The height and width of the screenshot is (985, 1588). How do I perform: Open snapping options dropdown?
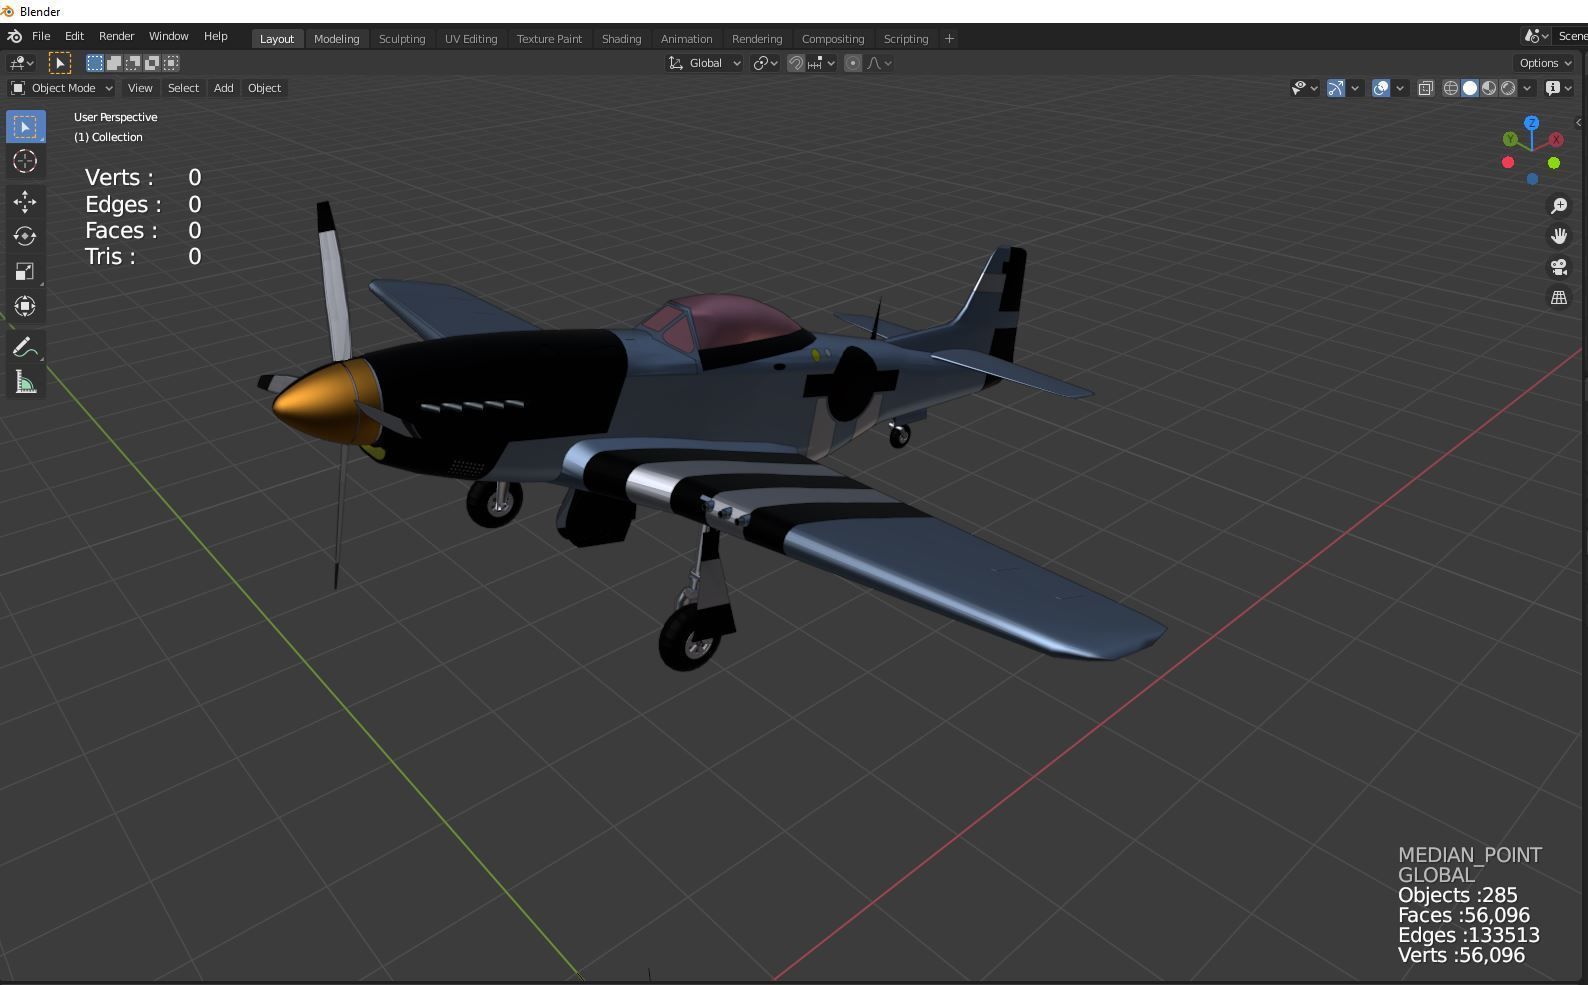tap(822, 63)
